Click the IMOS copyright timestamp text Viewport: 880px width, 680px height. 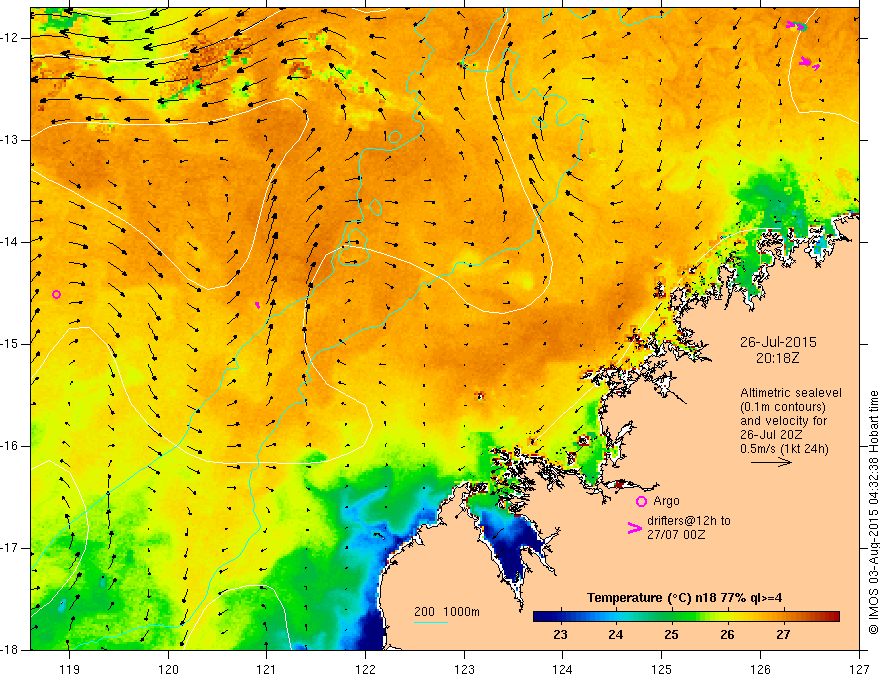[x=873, y=513]
